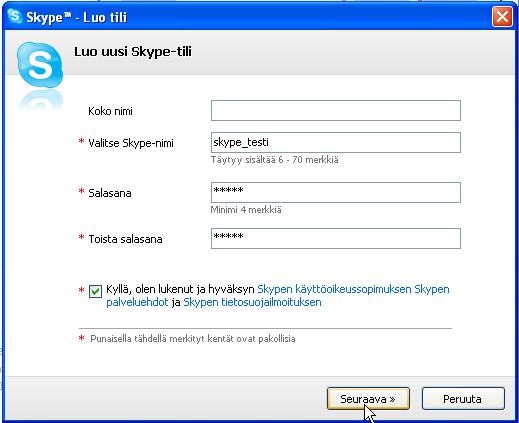Uncheck the Kyllä, olen lukenut ja hyväksyn checkbox
Image resolution: width=519 pixels, height=423 pixels.
click(x=95, y=291)
